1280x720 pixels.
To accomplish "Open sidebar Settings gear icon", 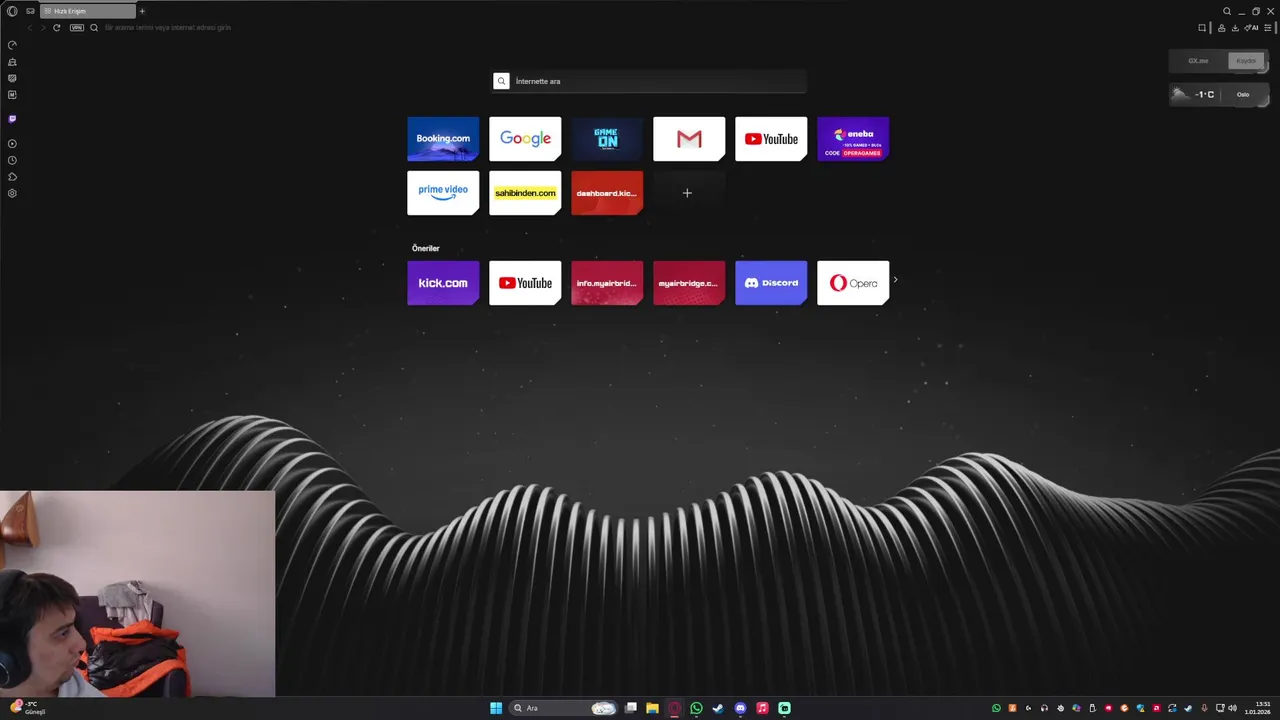I will (12, 193).
